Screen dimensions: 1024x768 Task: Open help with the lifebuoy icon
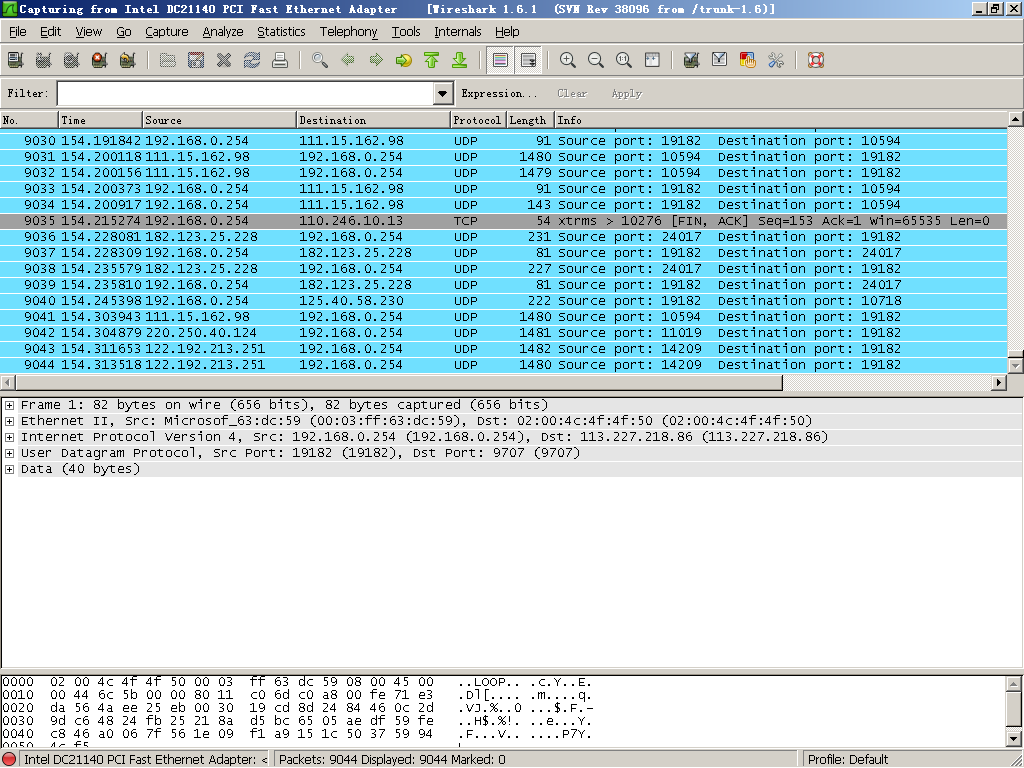tap(816, 60)
